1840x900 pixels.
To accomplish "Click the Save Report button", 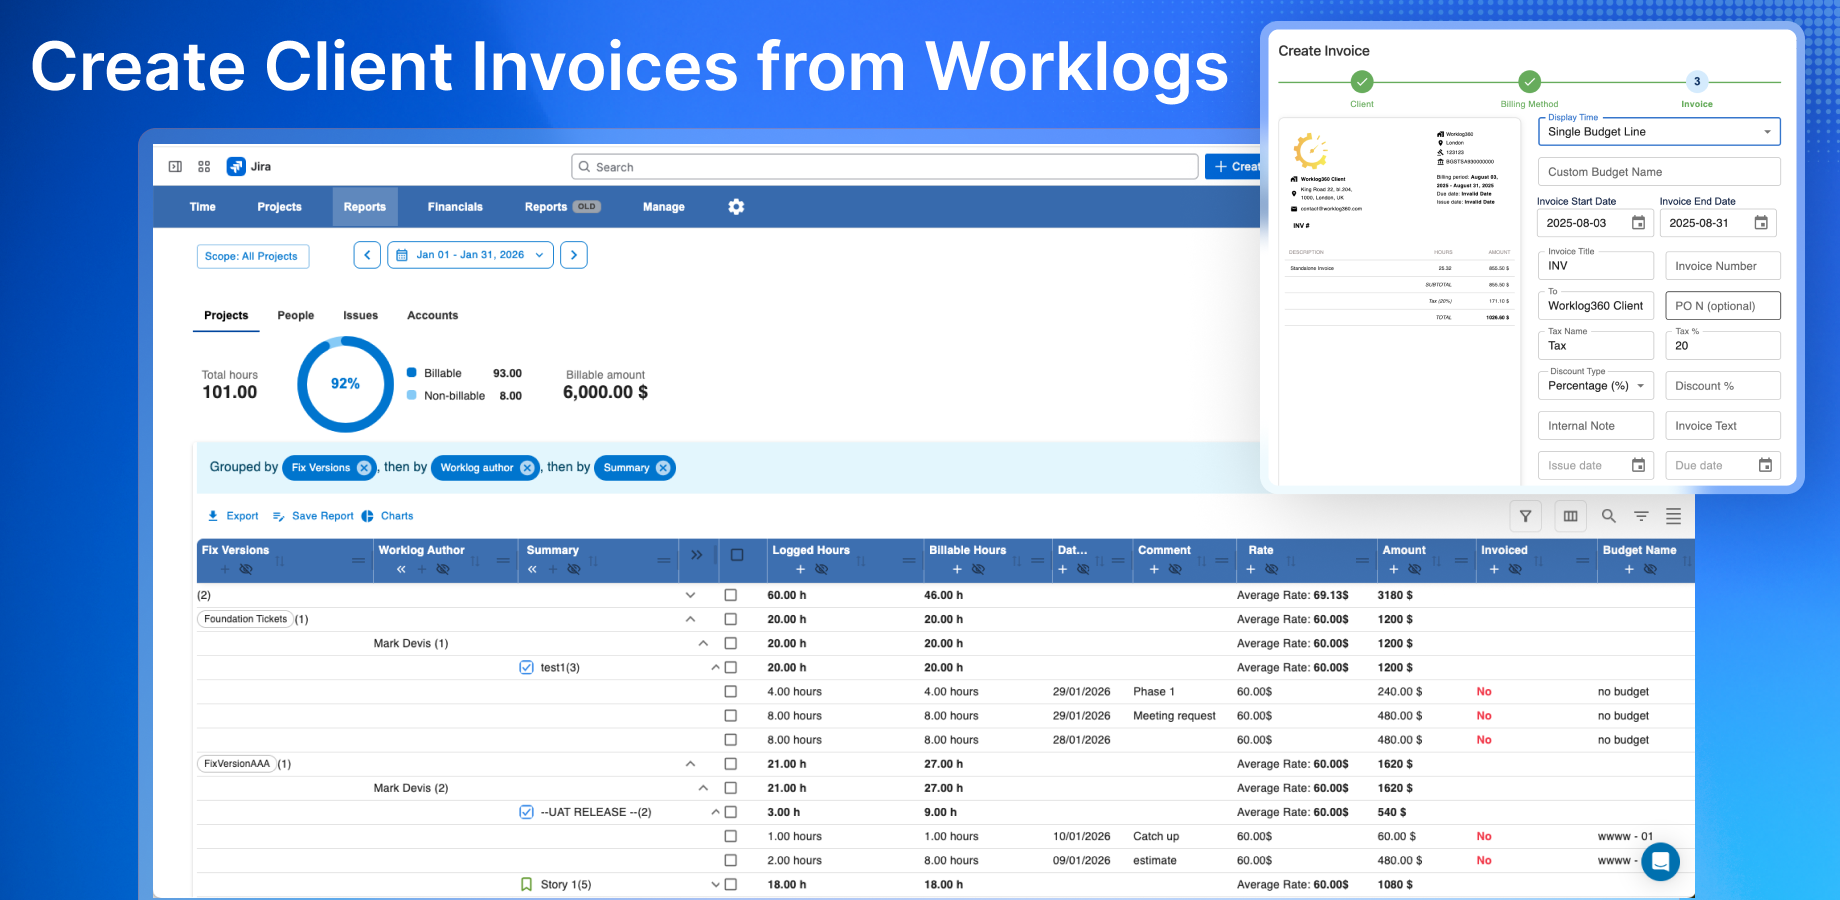I will pos(314,516).
